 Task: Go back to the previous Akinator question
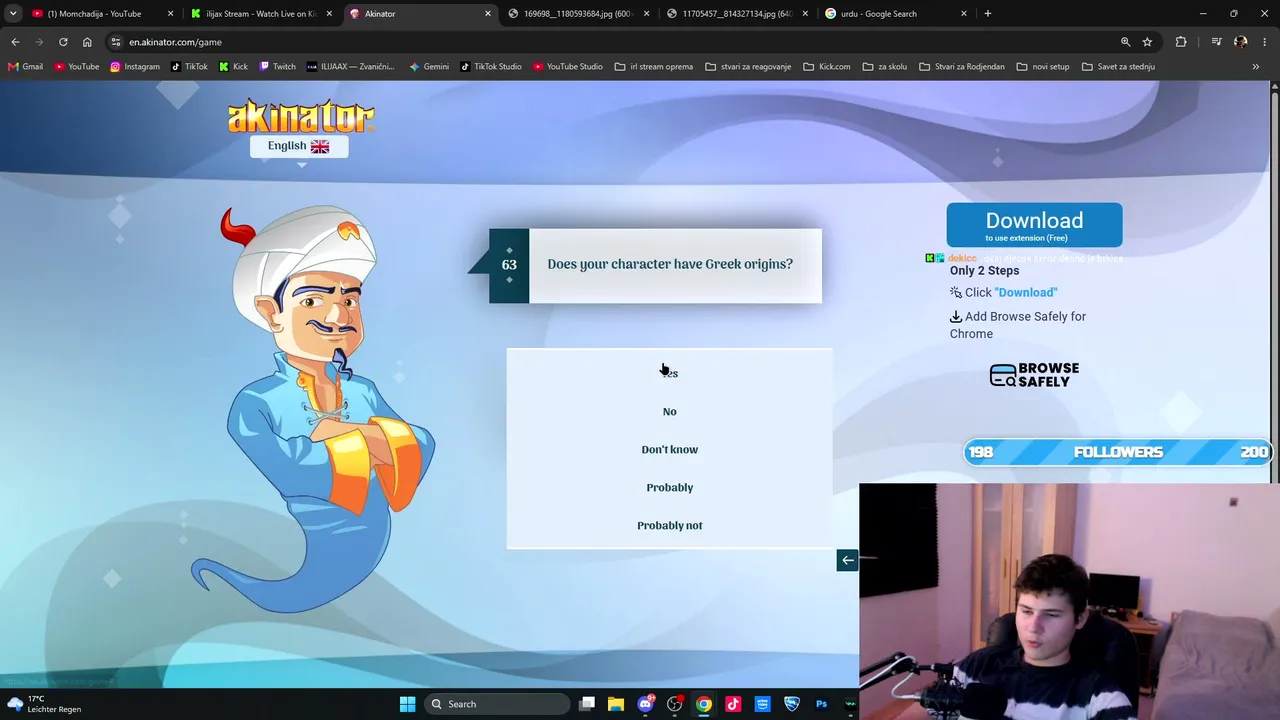(847, 560)
